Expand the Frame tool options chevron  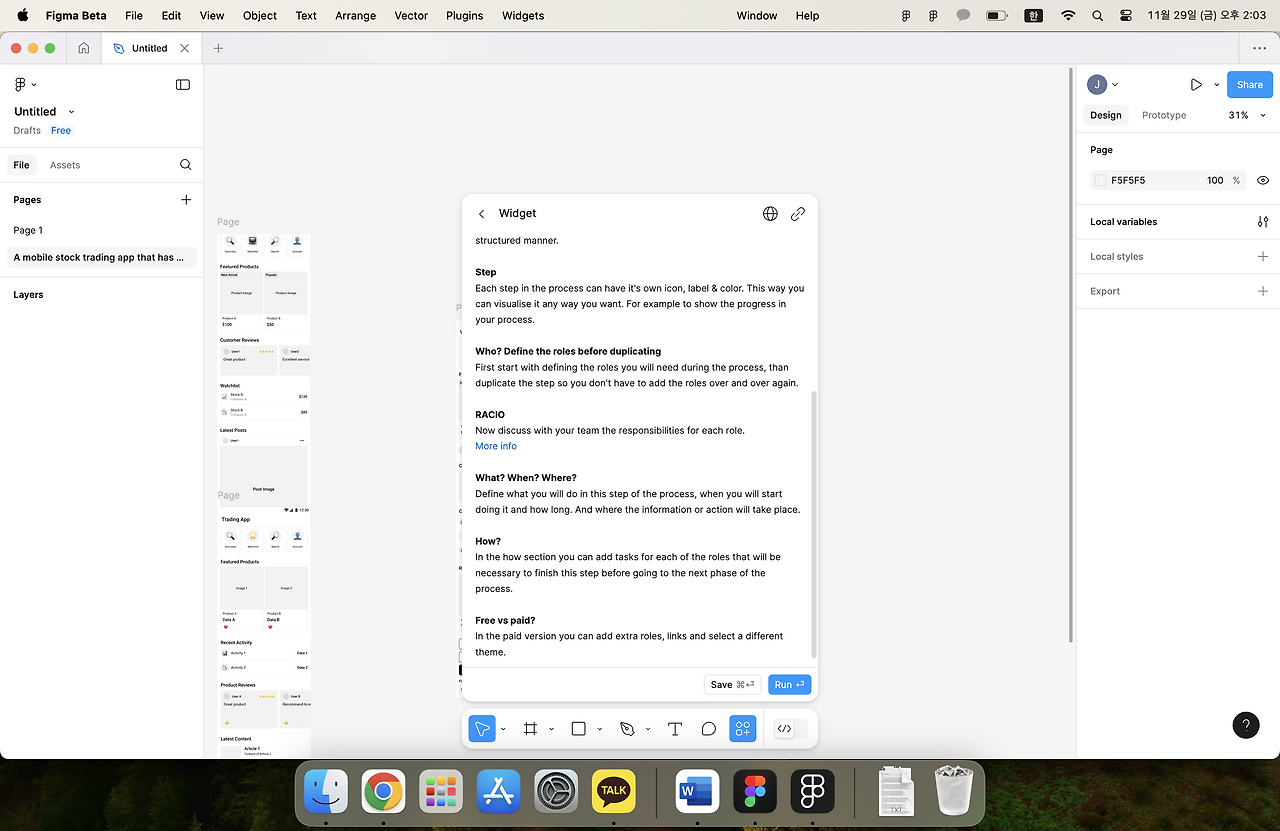[552, 730]
